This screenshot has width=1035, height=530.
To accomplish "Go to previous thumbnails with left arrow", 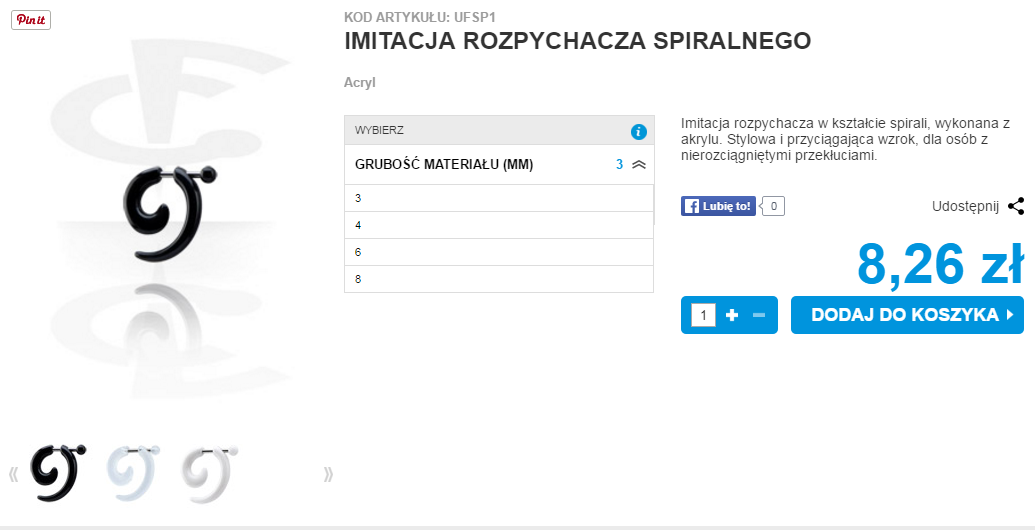I will coord(14,474).
